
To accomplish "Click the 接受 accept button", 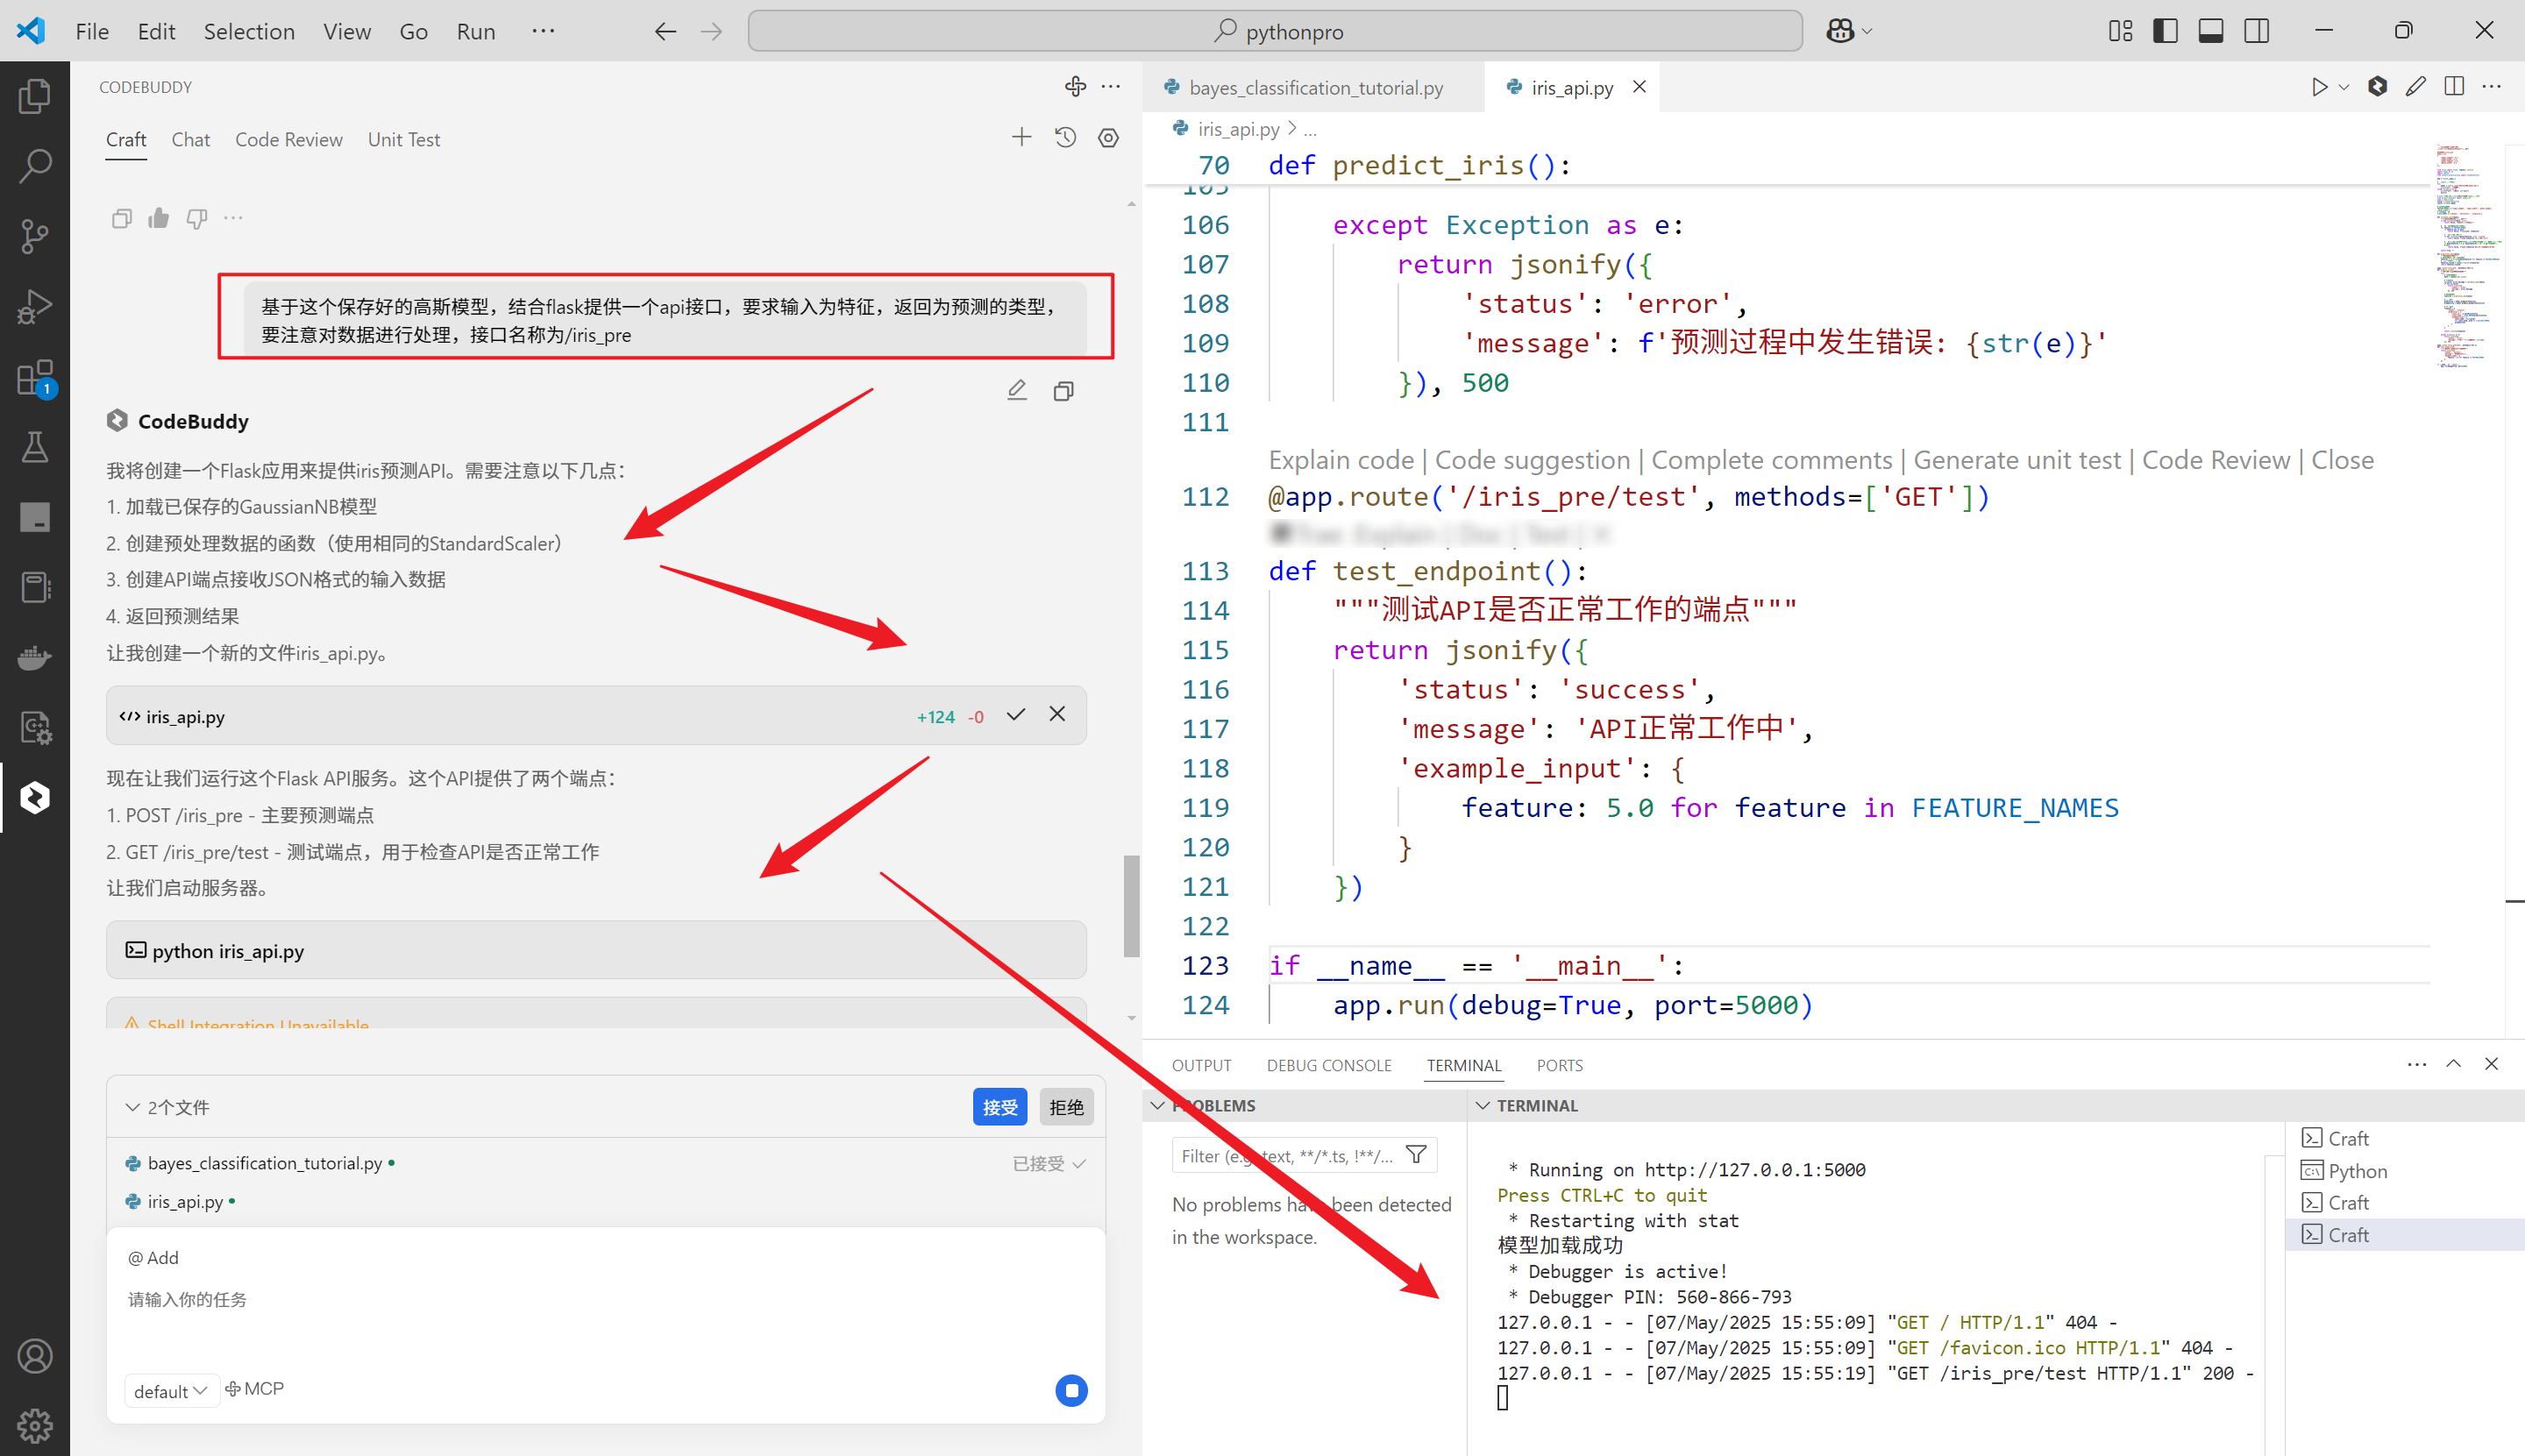I will [999, 1107].
